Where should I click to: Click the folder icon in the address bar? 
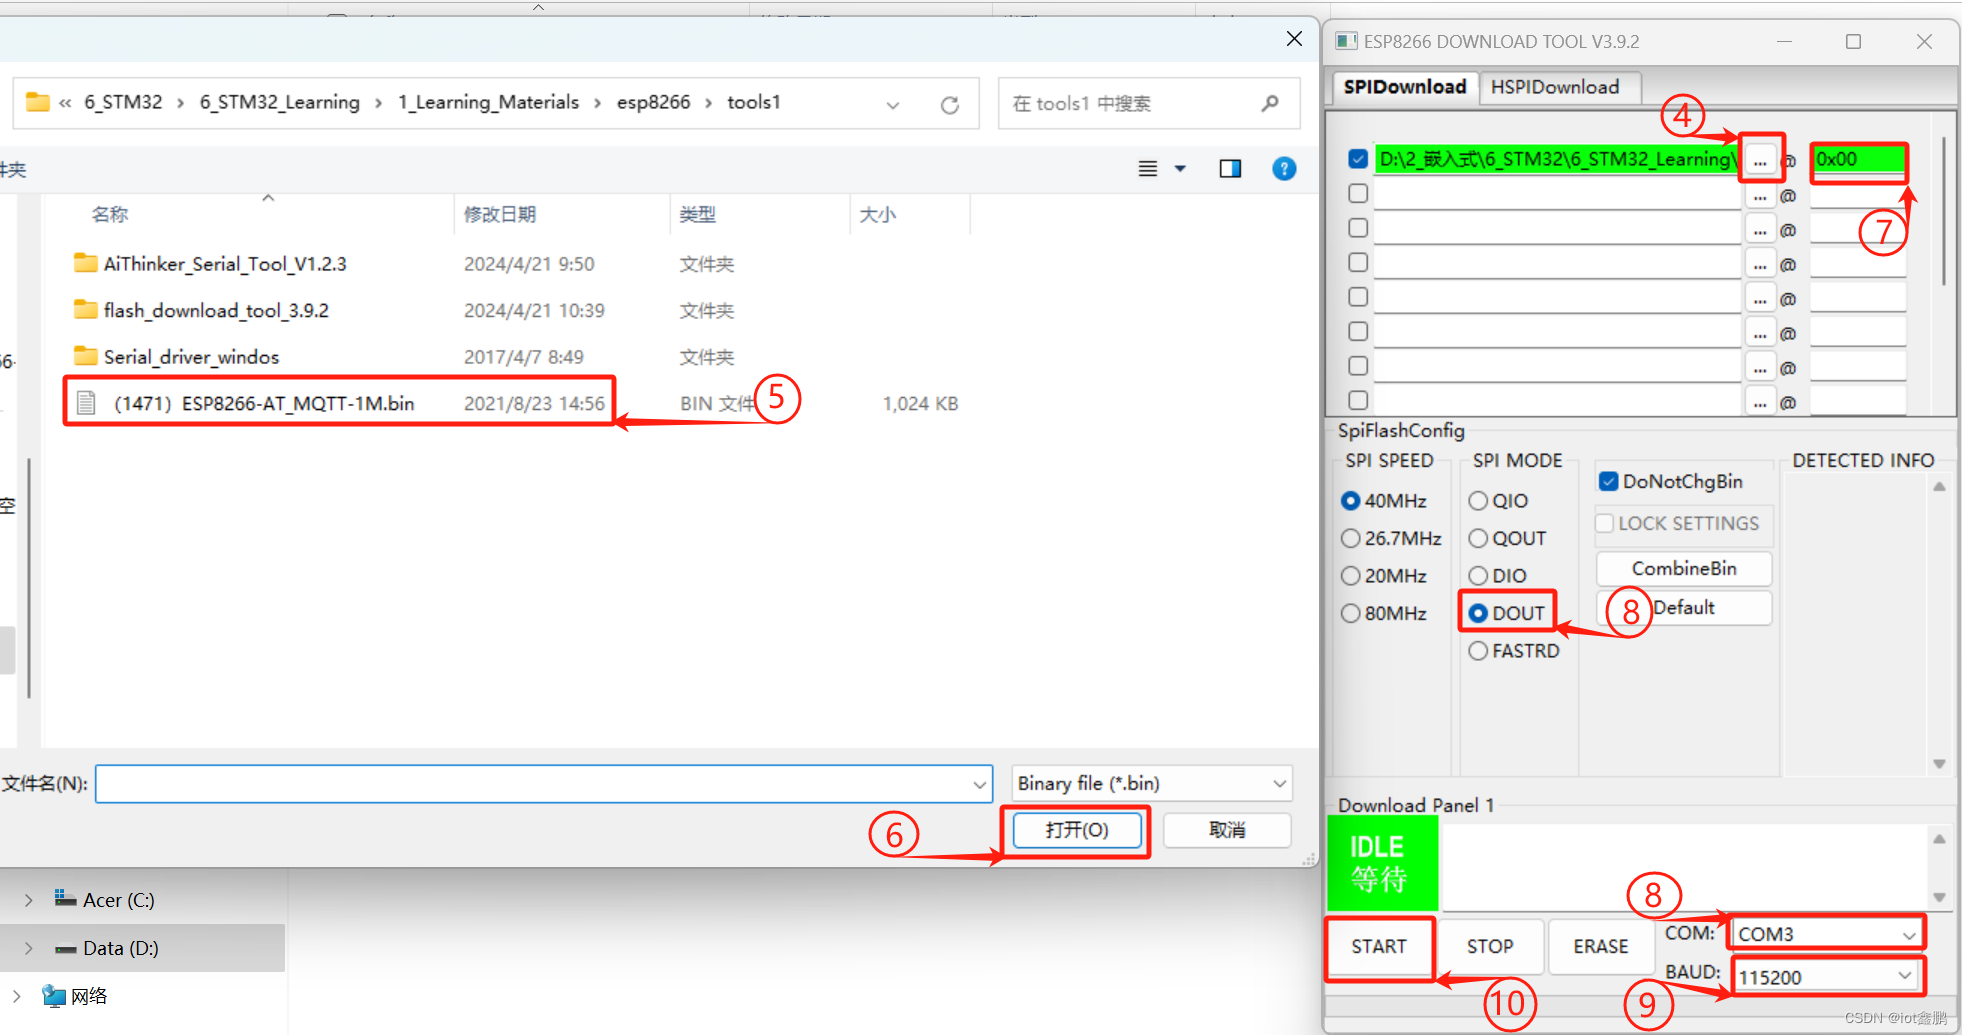click(x=38, y=102)
